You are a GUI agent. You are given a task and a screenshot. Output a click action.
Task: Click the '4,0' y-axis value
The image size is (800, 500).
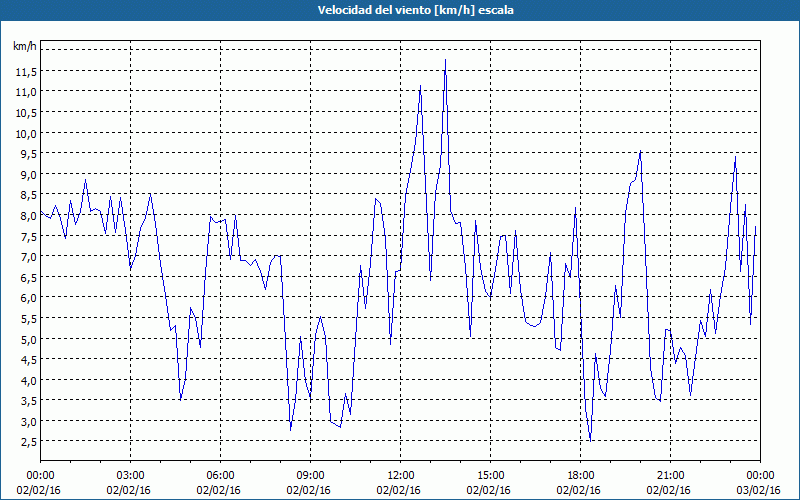pyautogui.click(x=28, y=380)
